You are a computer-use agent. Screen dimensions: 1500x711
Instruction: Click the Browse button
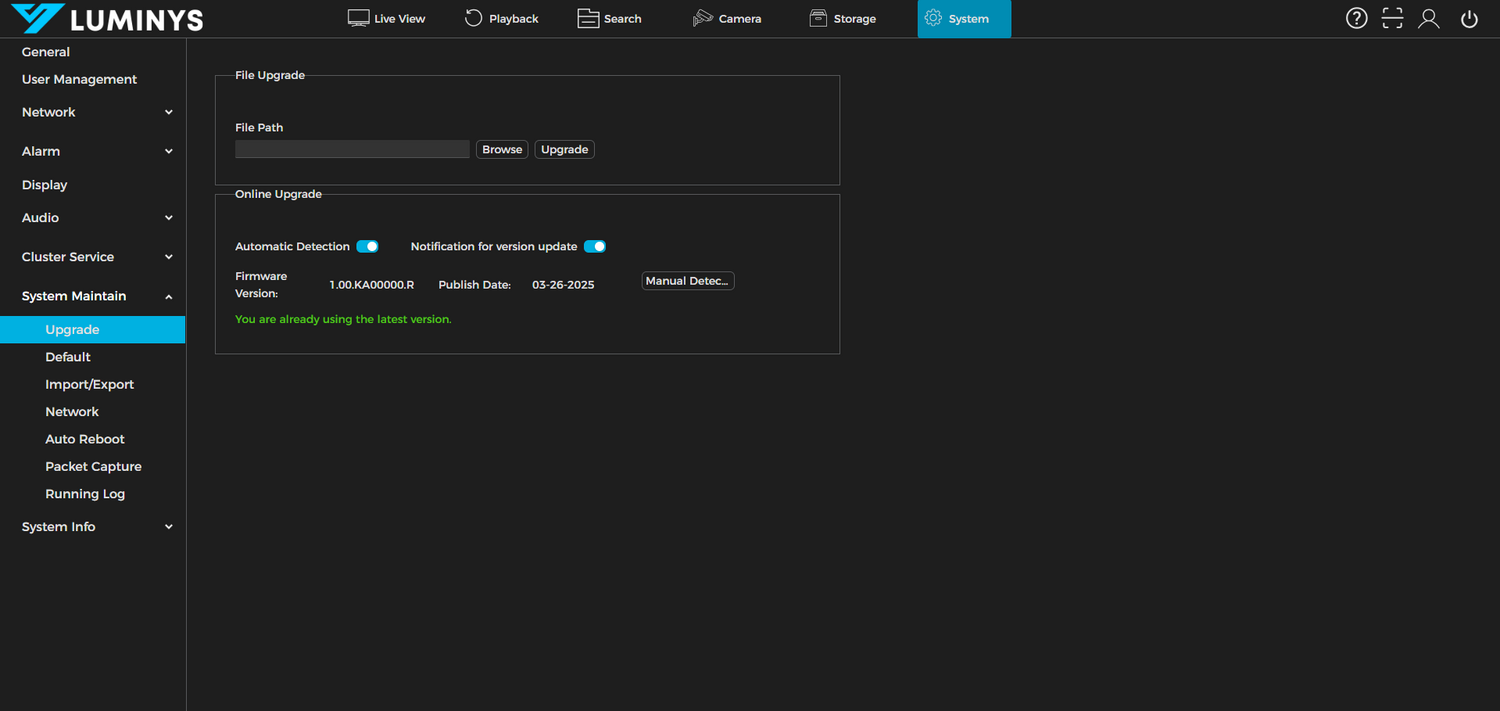point(501,149)
